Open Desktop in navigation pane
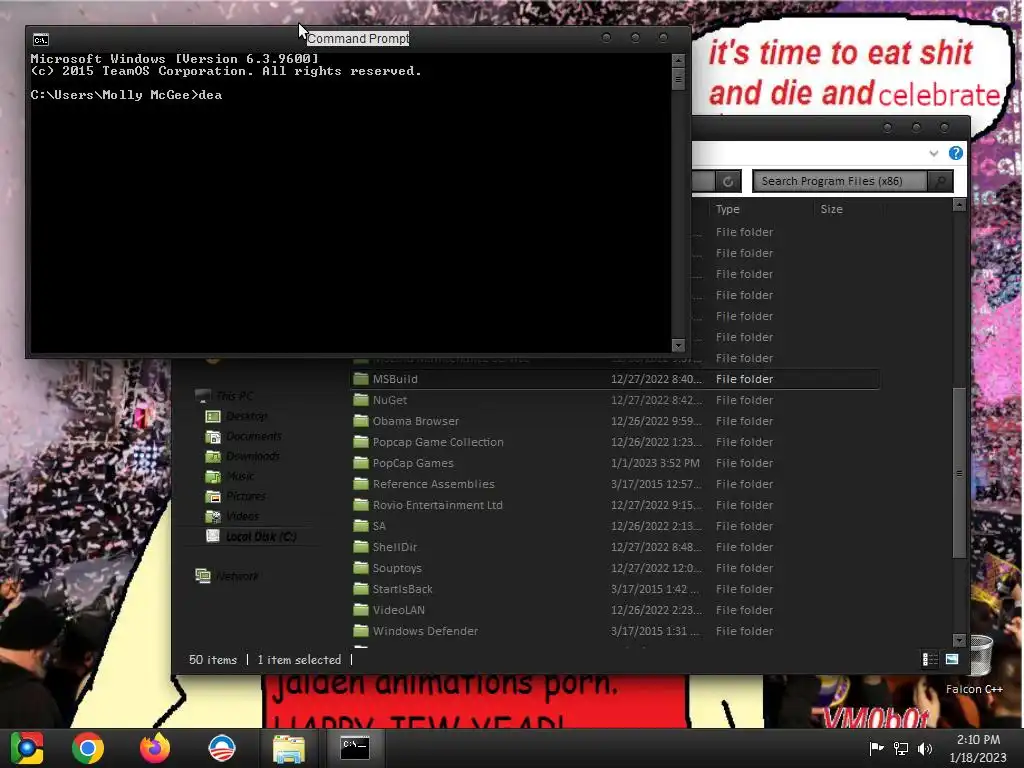Viewport: 1024px width, 768px height. point(236,416)
